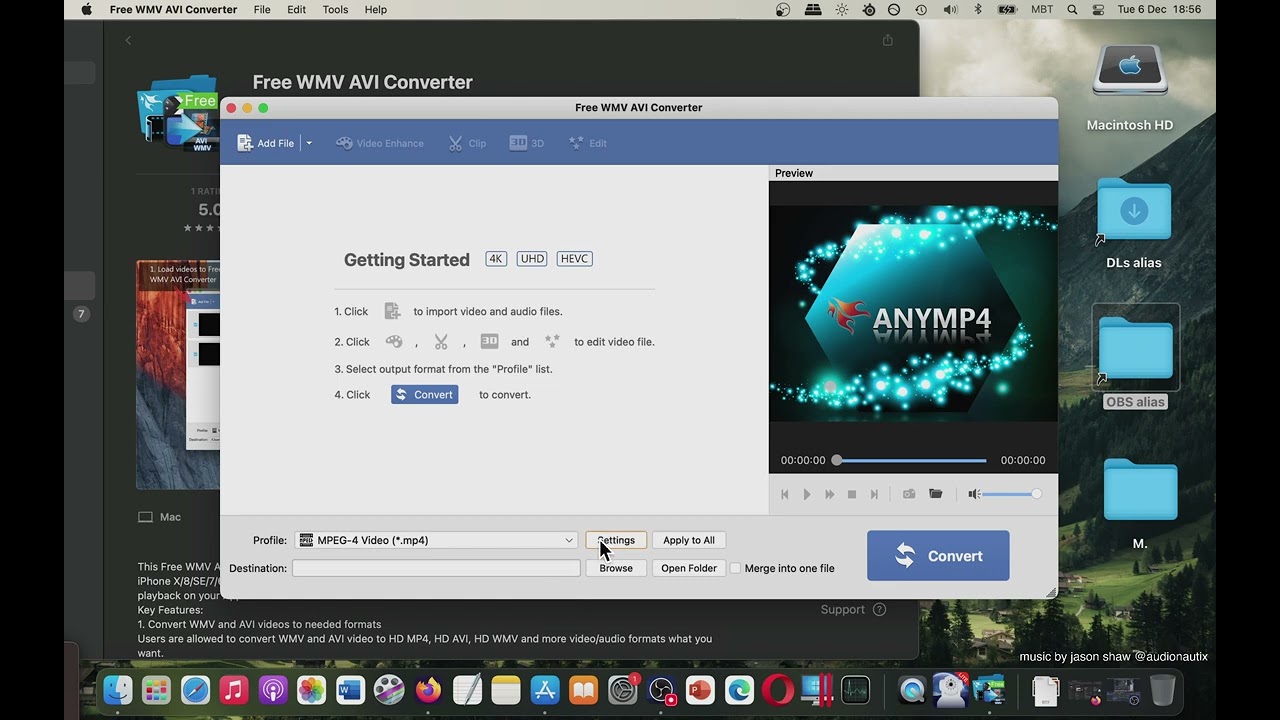Open the Tools menu
The image size is (1280, 720).
(x=335, y=9)
